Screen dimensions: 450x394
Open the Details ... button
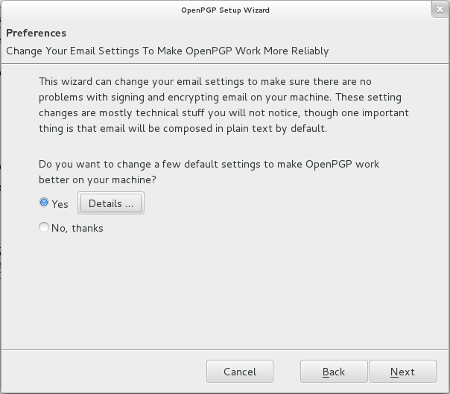pyautogui.click(x=111, y=203)
